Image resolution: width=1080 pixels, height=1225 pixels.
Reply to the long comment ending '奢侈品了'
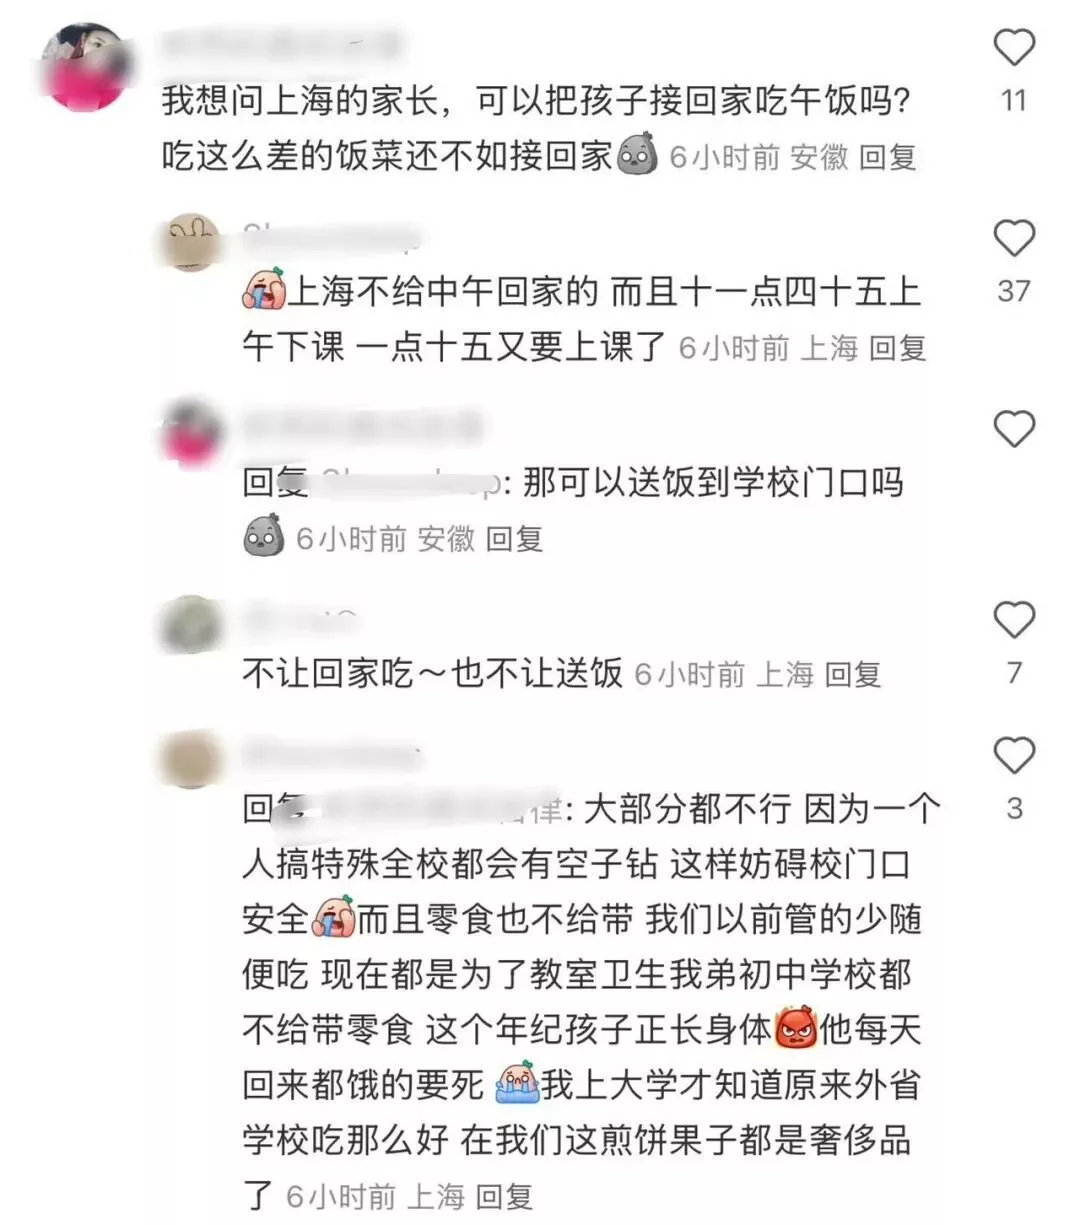[503, 1196]
